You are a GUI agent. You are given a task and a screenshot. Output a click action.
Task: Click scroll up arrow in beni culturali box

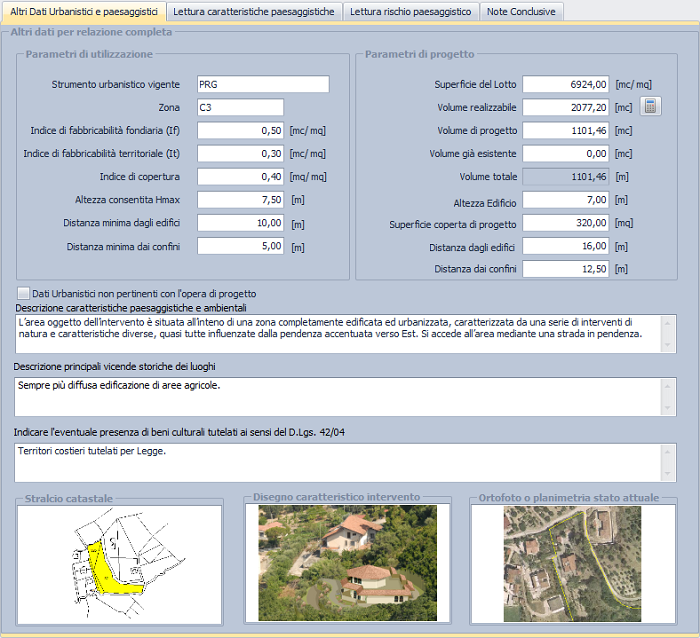[669, 450]
